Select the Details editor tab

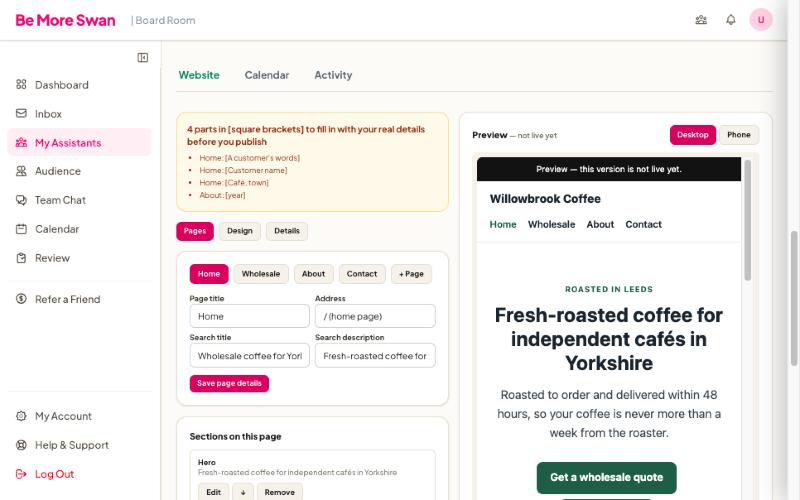(x=287, y=231)
